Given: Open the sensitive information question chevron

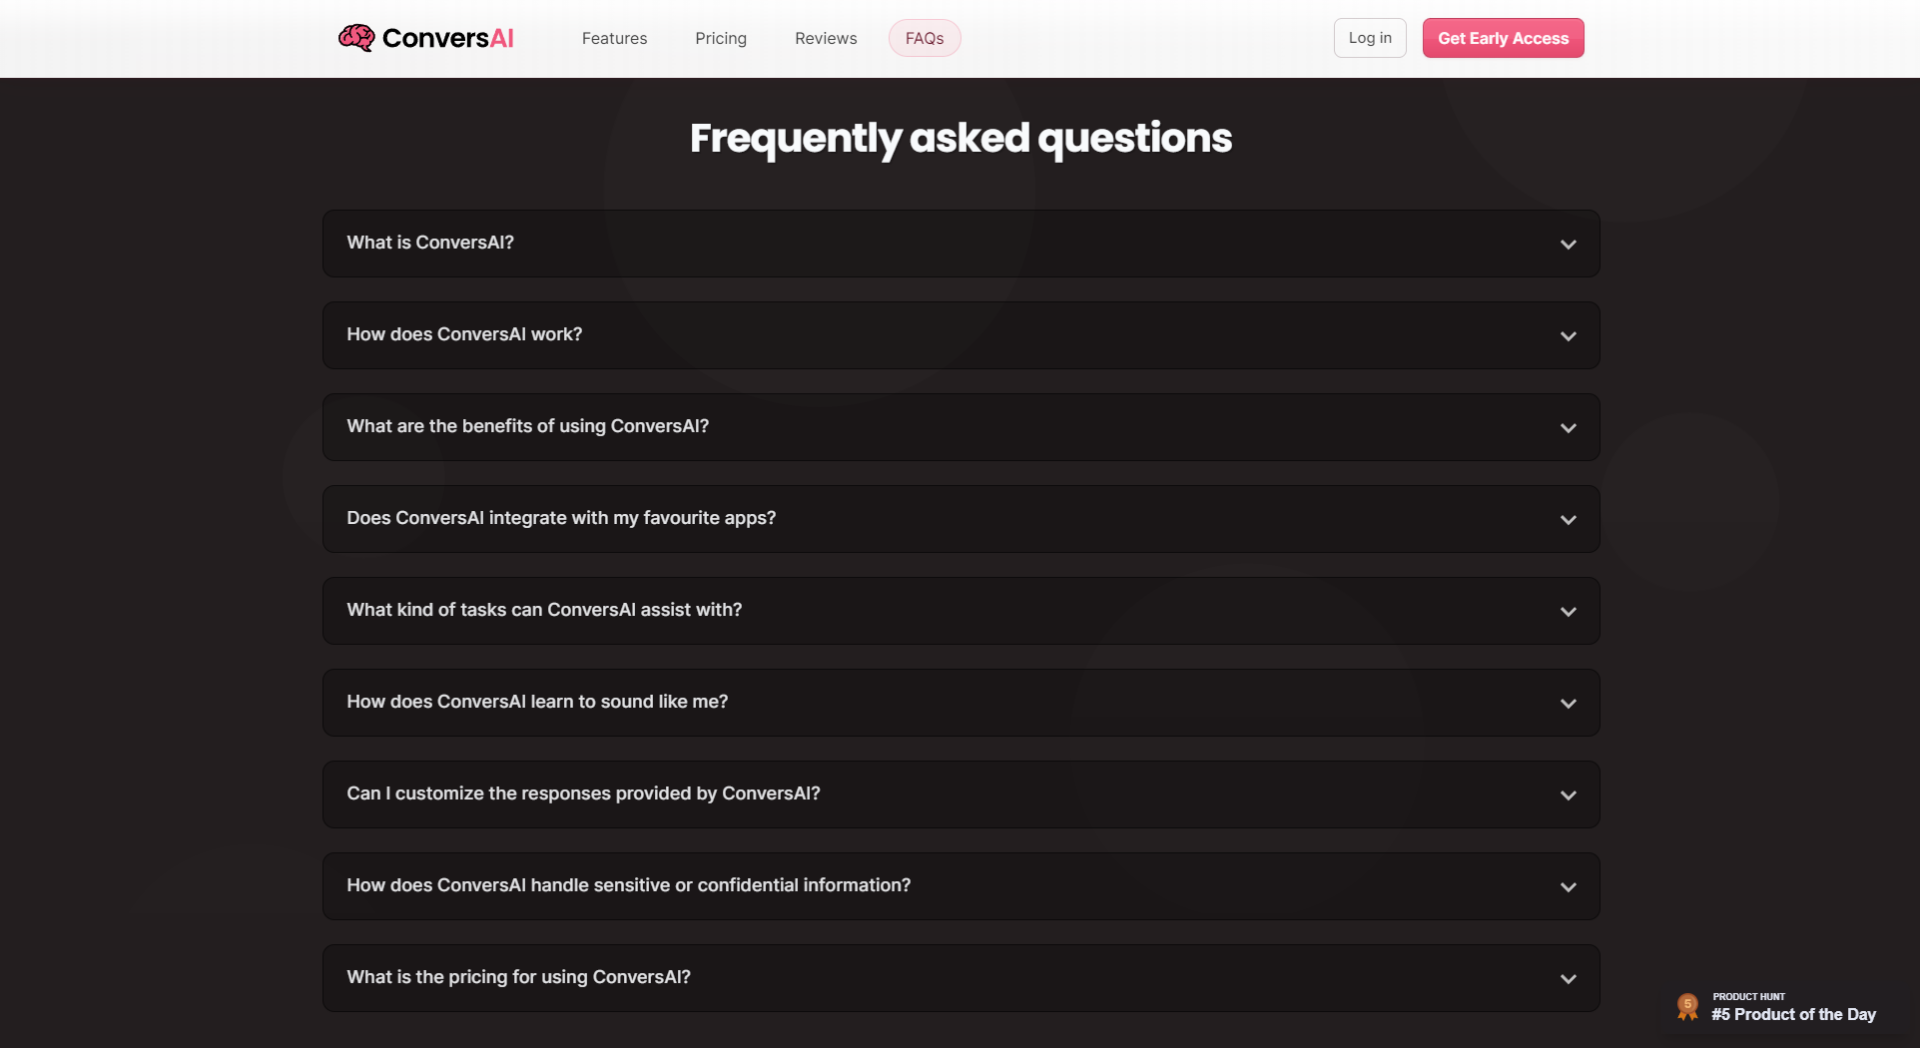Looking at the screenshot, I should [x=1568, y=888].
